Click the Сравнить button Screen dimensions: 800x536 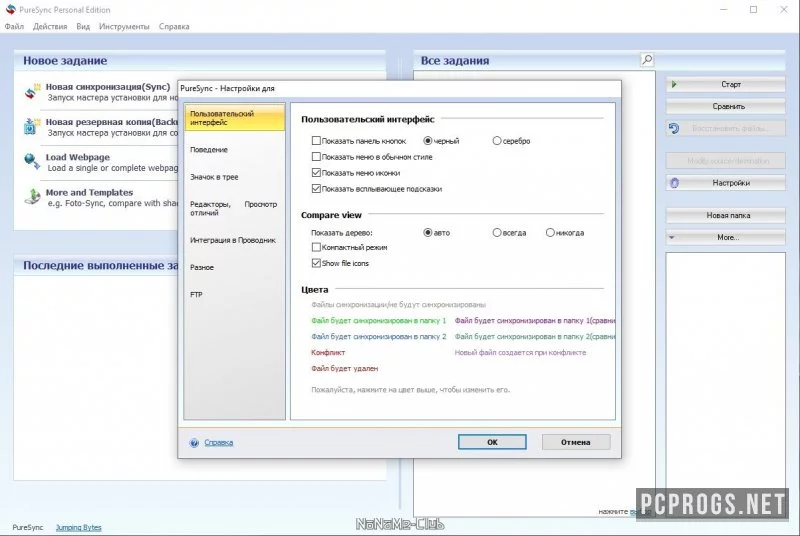725,106
